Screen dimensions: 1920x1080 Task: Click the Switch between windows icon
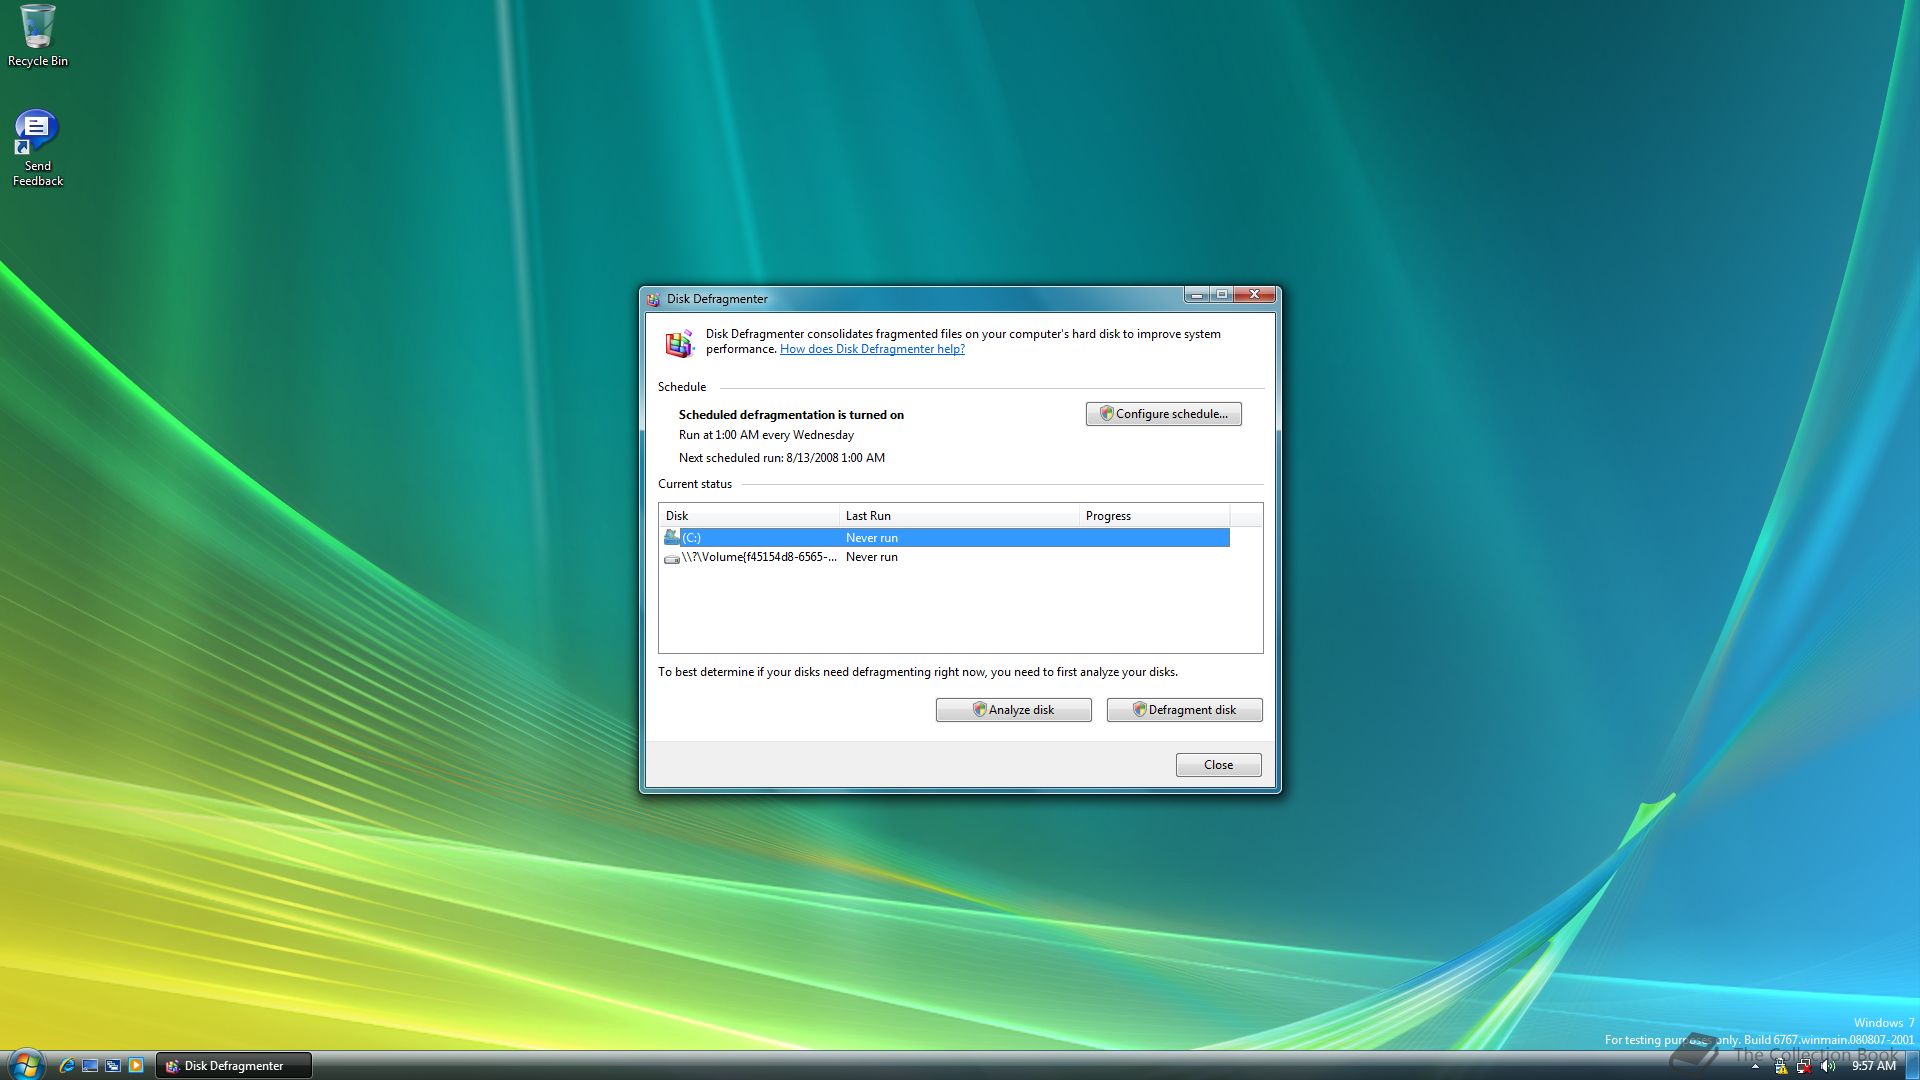[113, 1066]
